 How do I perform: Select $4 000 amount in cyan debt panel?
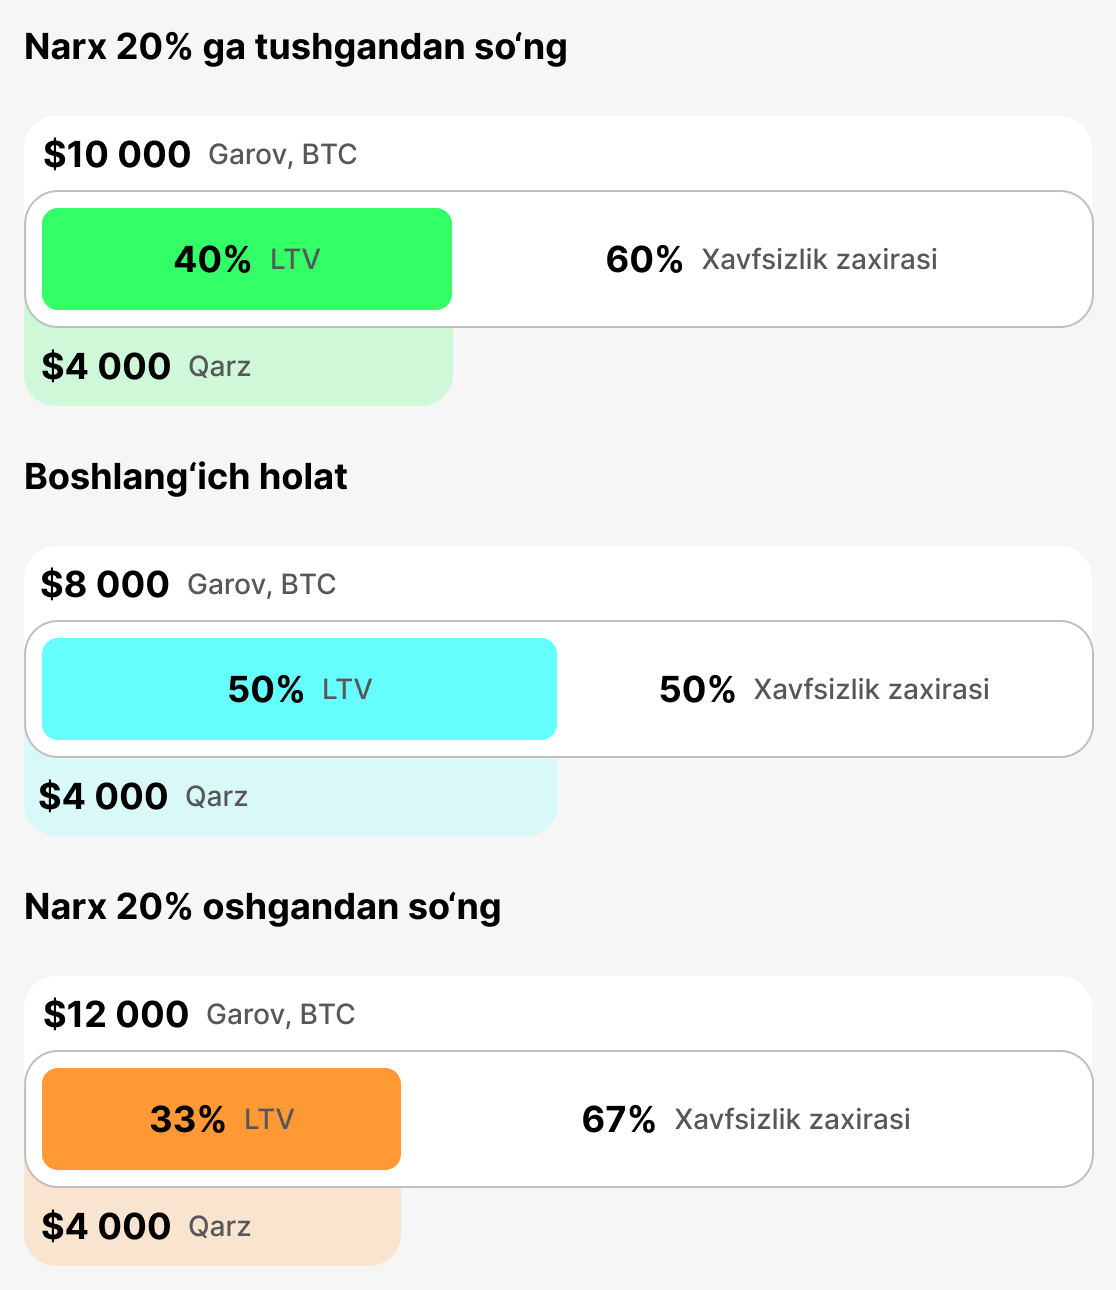click(103, 796)
